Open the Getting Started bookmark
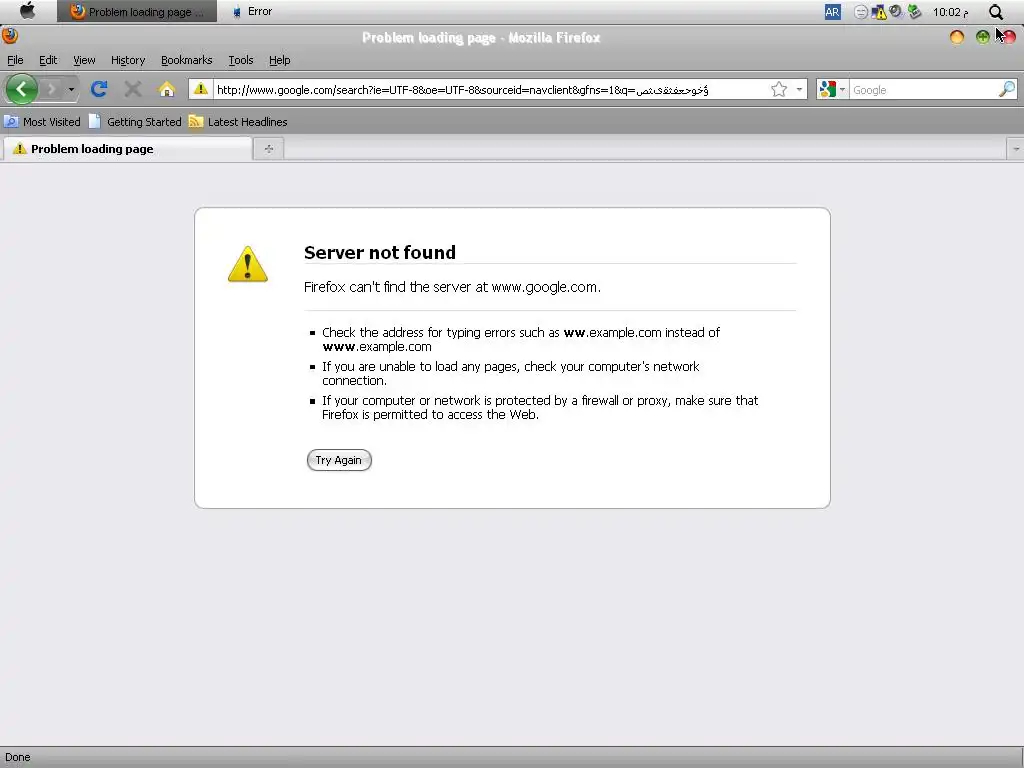 pyautogui.click(x=135, y=121)
